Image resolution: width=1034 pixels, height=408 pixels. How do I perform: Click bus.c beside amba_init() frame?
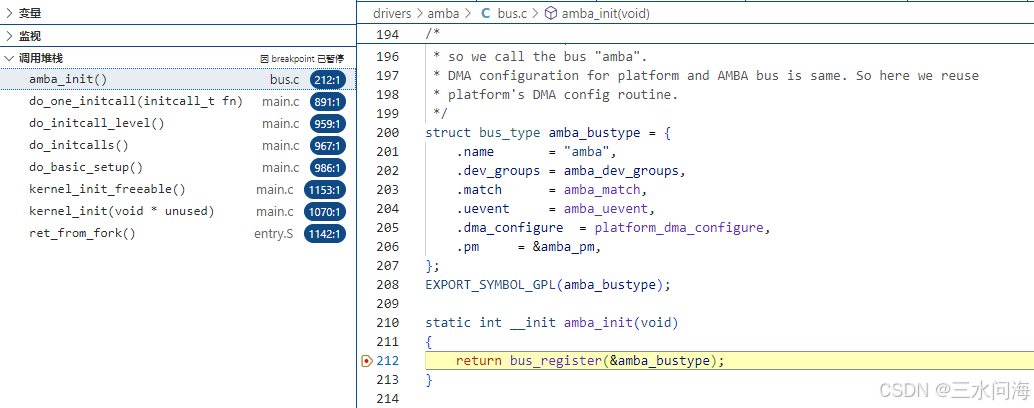tap(284, 80)
